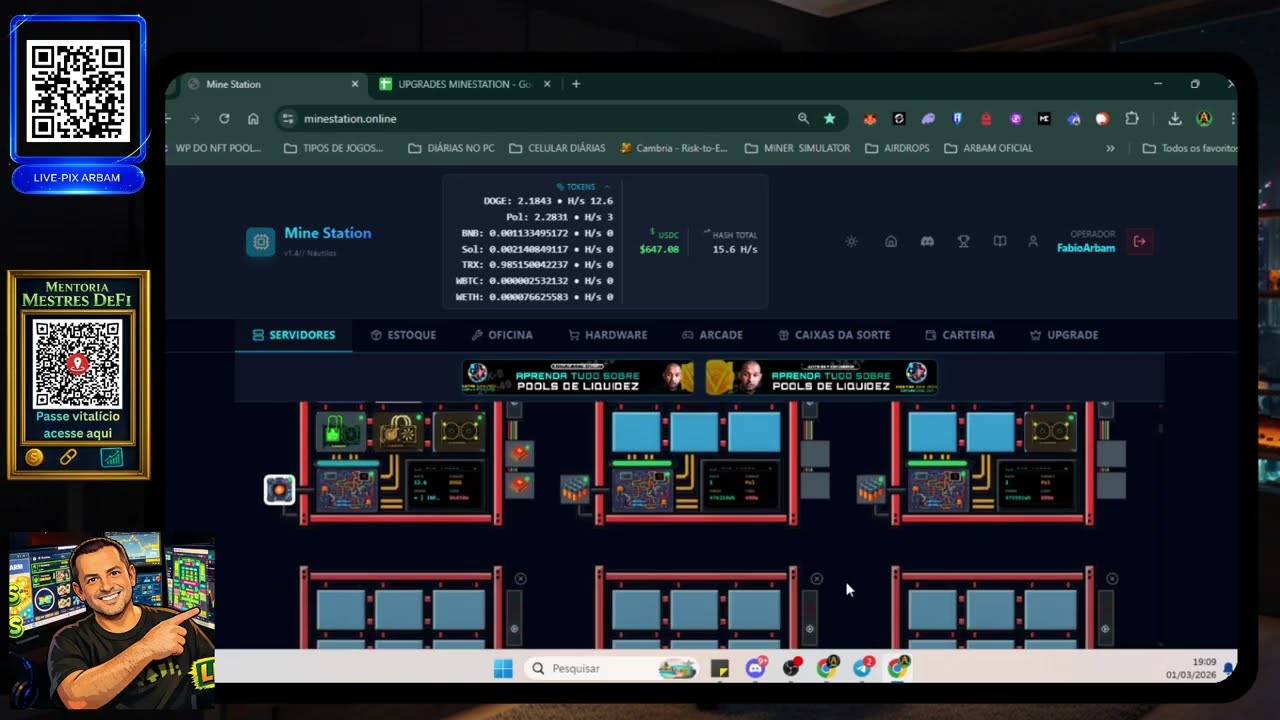Reload the page

pos(224,118)
